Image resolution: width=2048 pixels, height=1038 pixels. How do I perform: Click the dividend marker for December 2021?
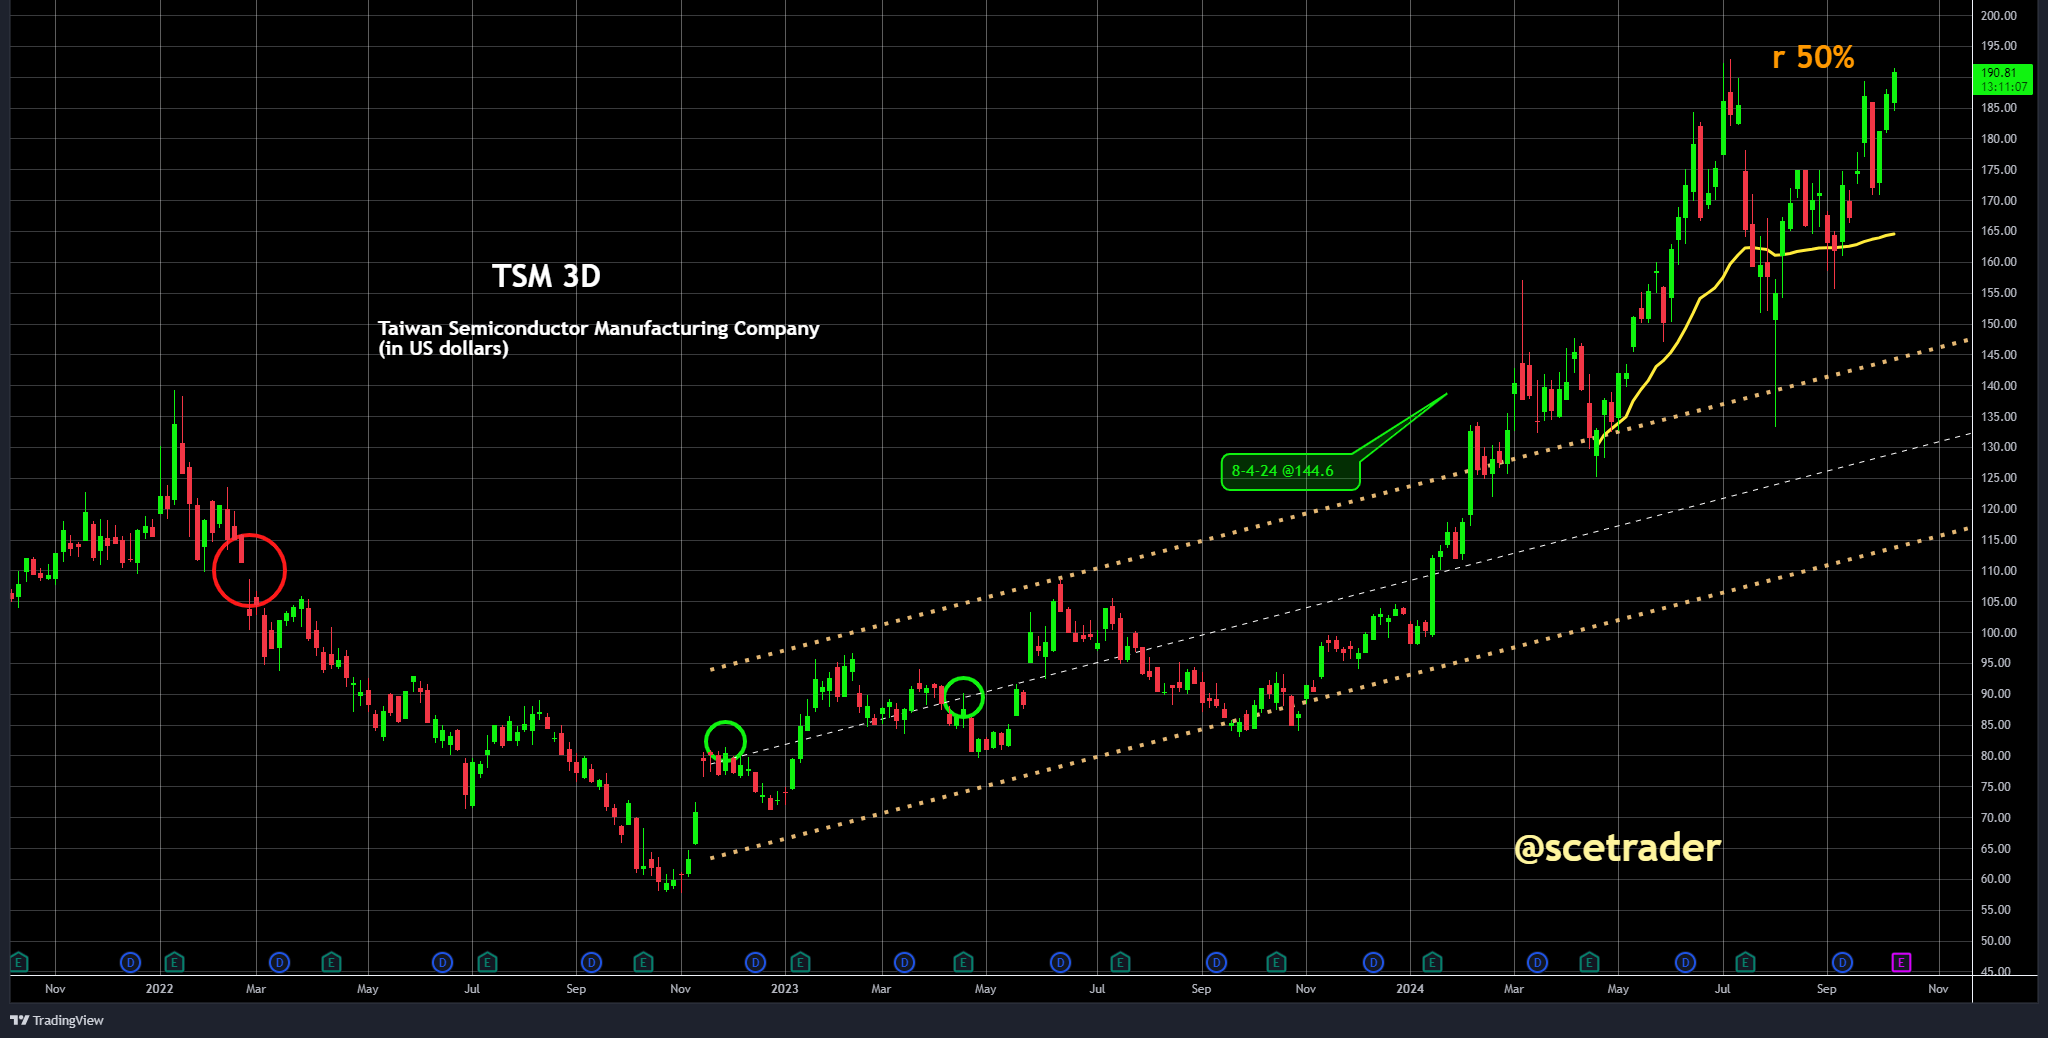[130, 962]
